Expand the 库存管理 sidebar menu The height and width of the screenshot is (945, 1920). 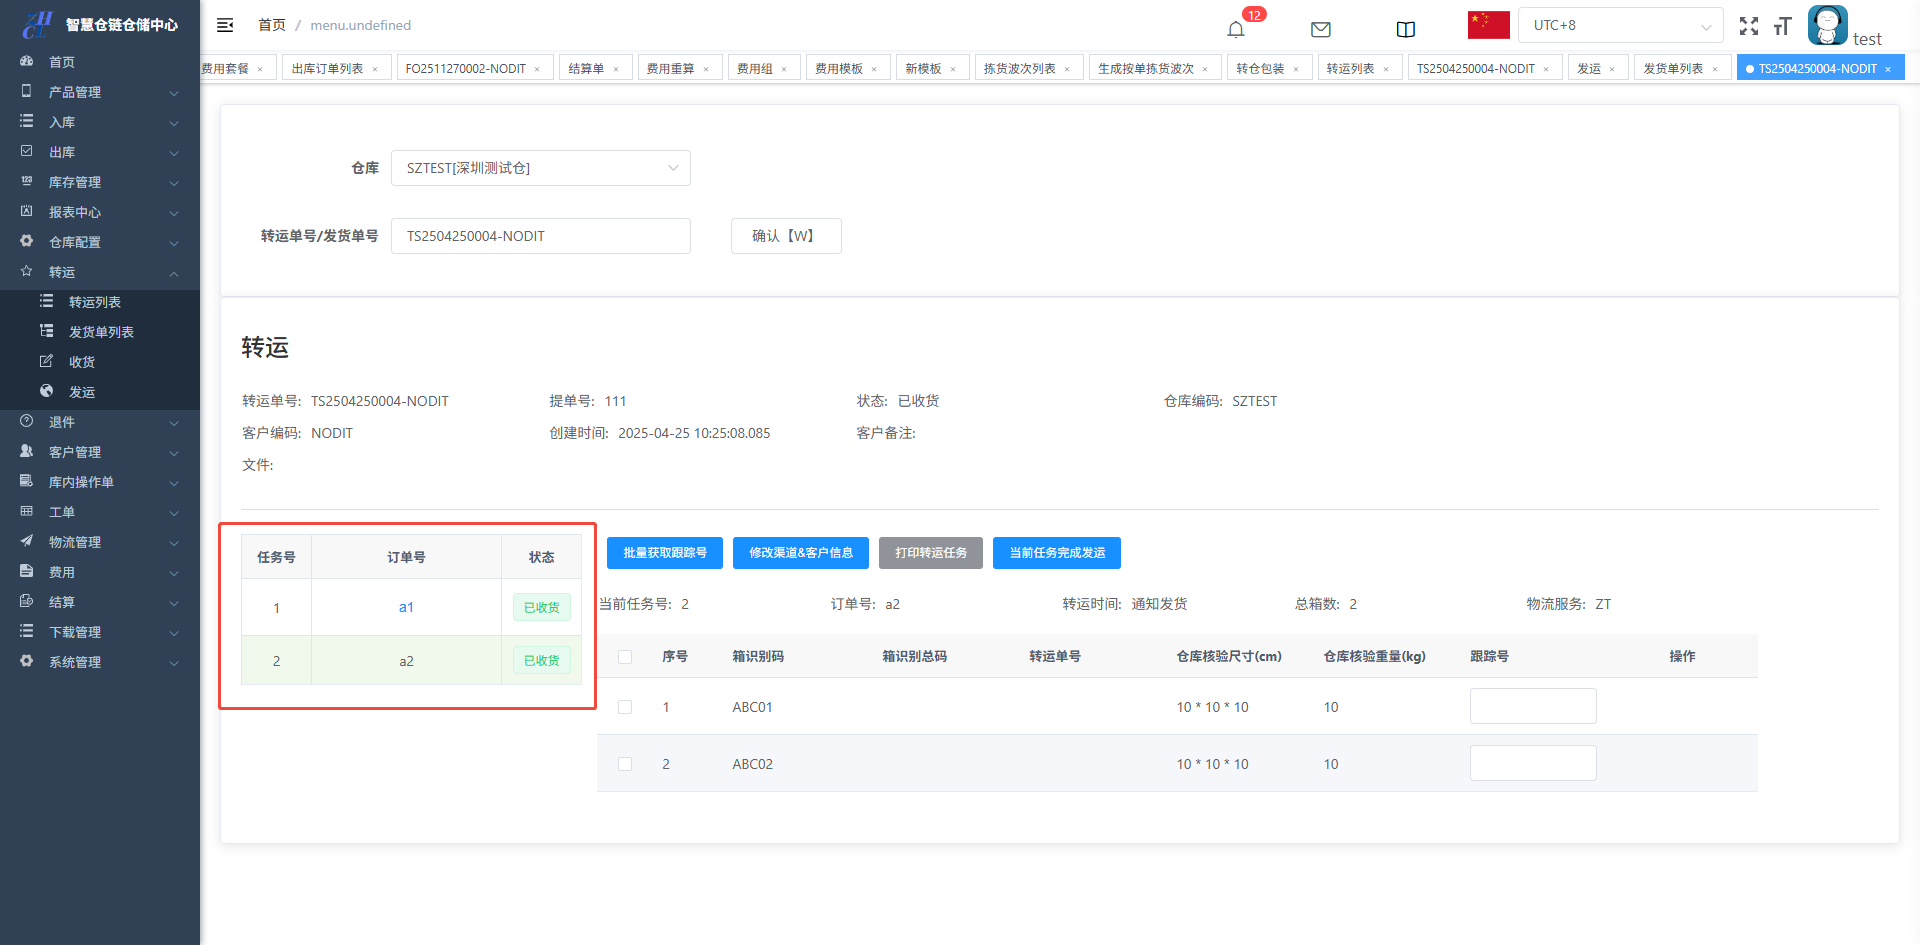[x=100, y=182]
